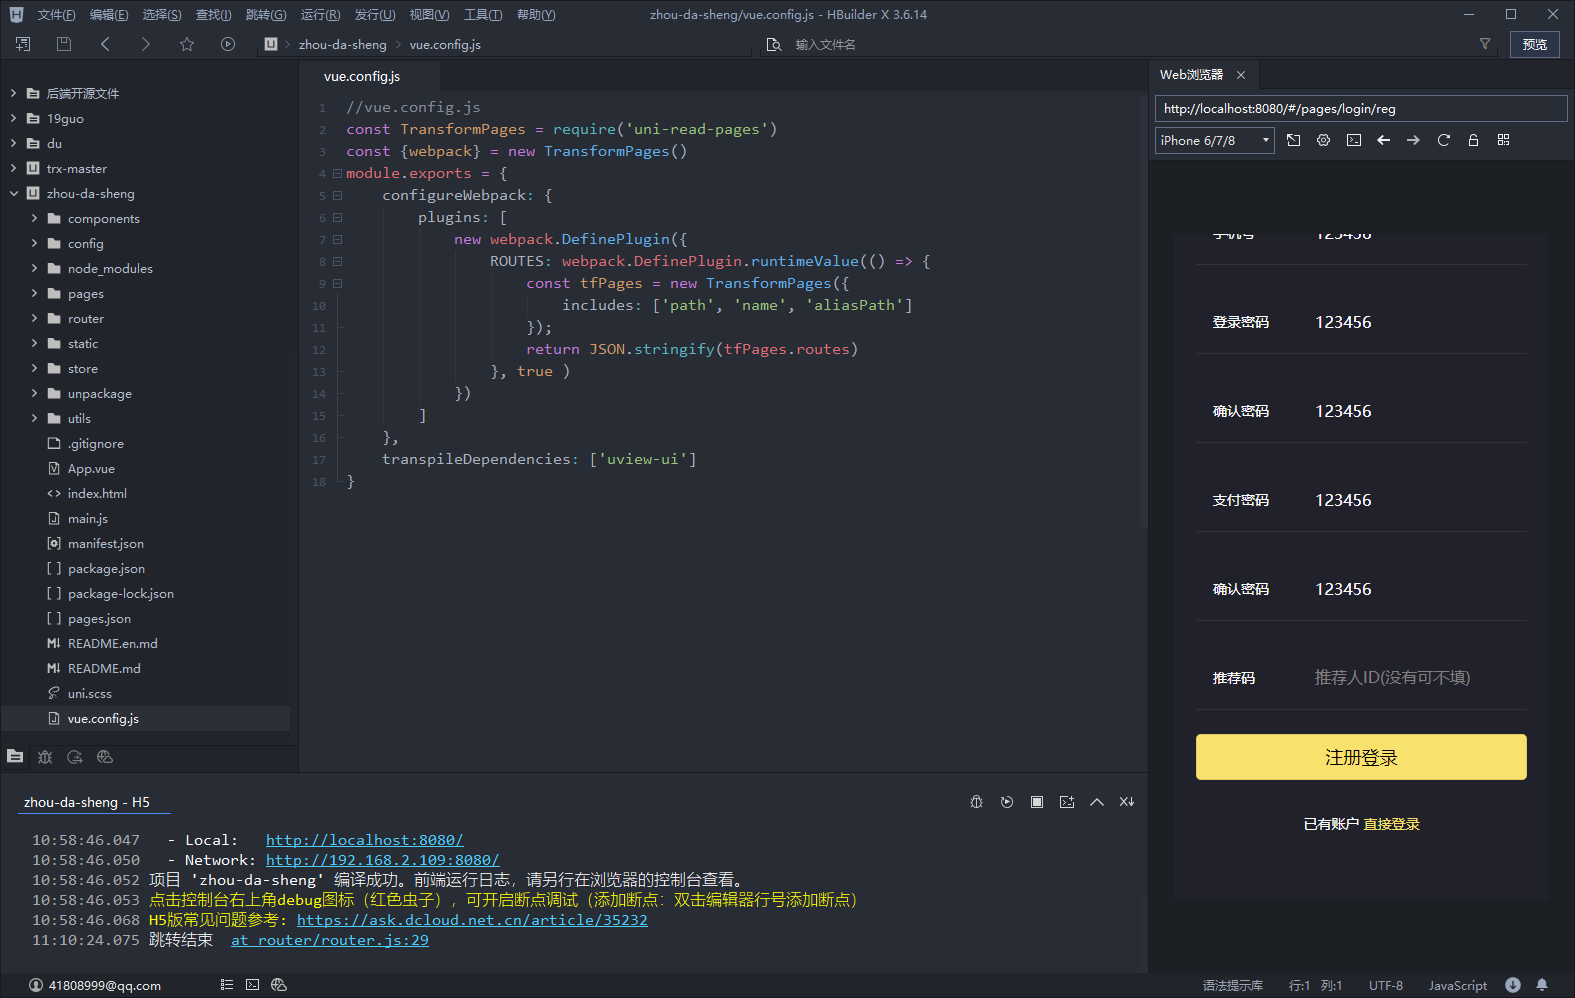Open the browser rotate/external window icon
The height and width of the screenshot is (998, 1575).
[x=1294, y=140]
